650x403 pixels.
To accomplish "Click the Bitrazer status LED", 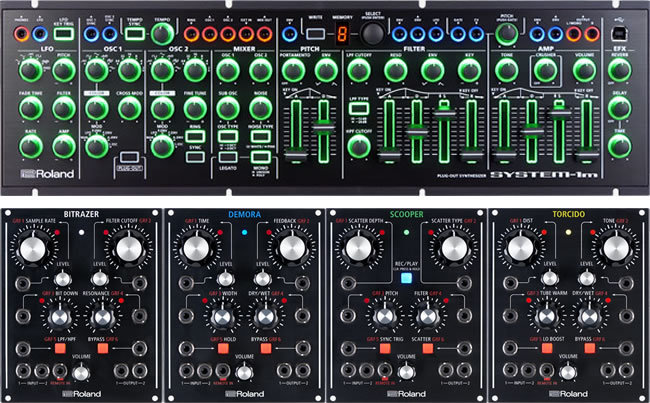I will [x=82, y=232].
